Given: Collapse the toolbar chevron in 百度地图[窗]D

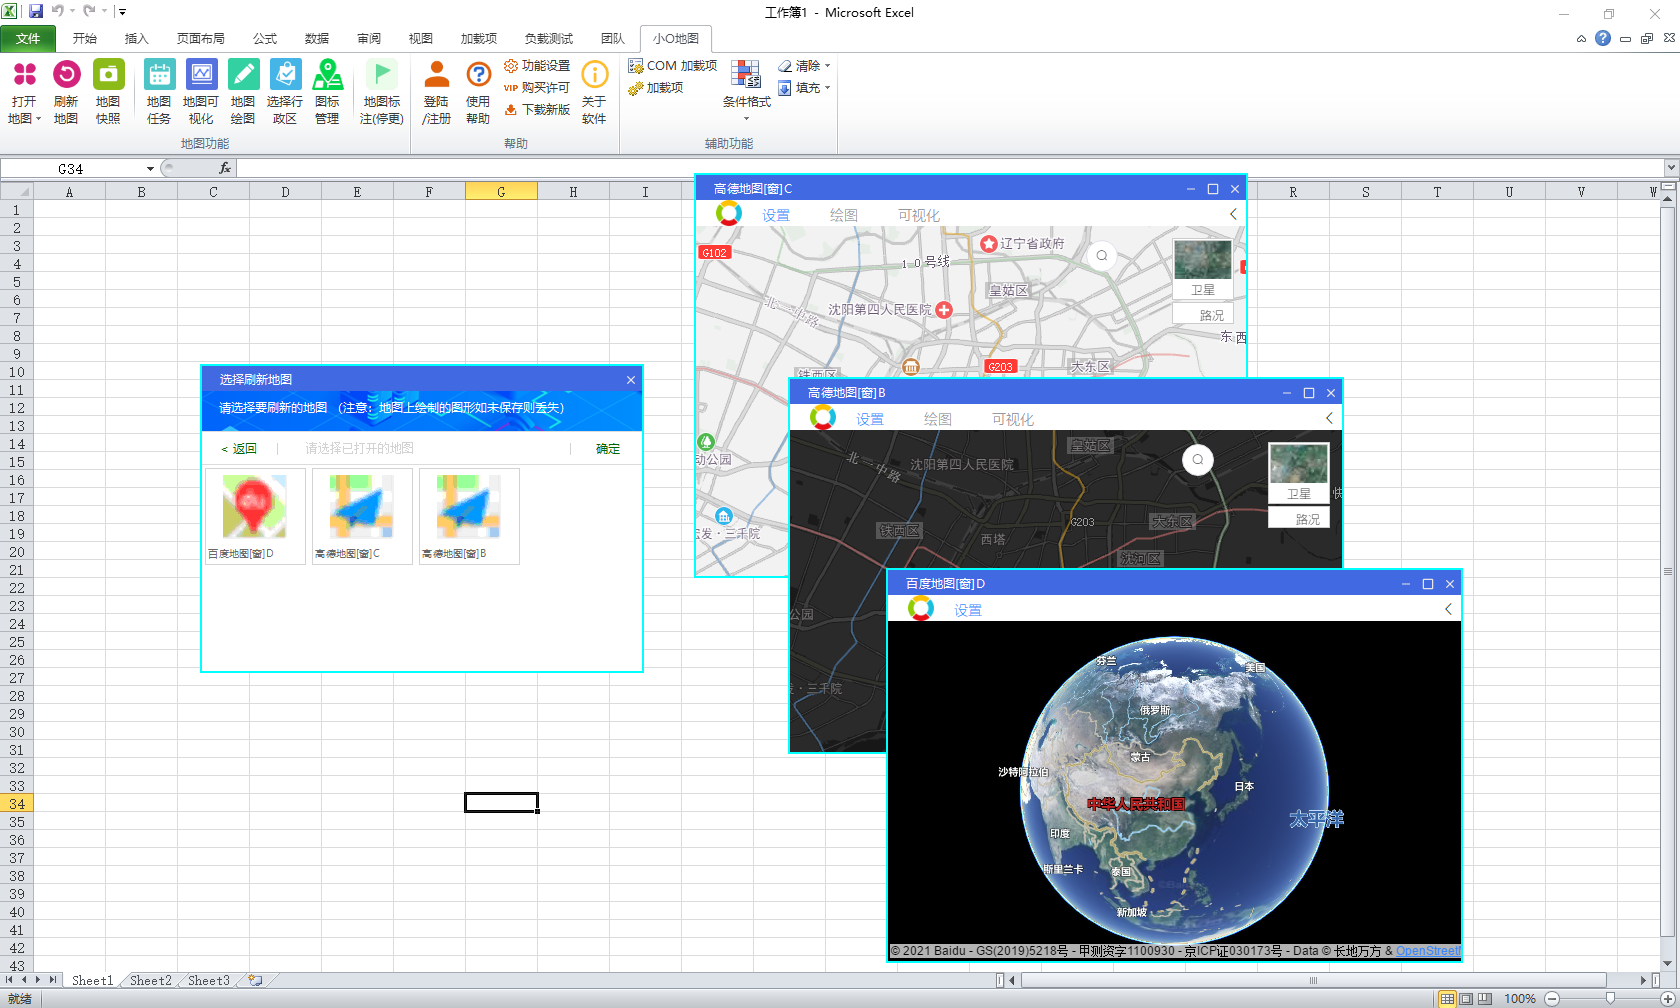Looking at the screenshot, I should pos(1448,609).
